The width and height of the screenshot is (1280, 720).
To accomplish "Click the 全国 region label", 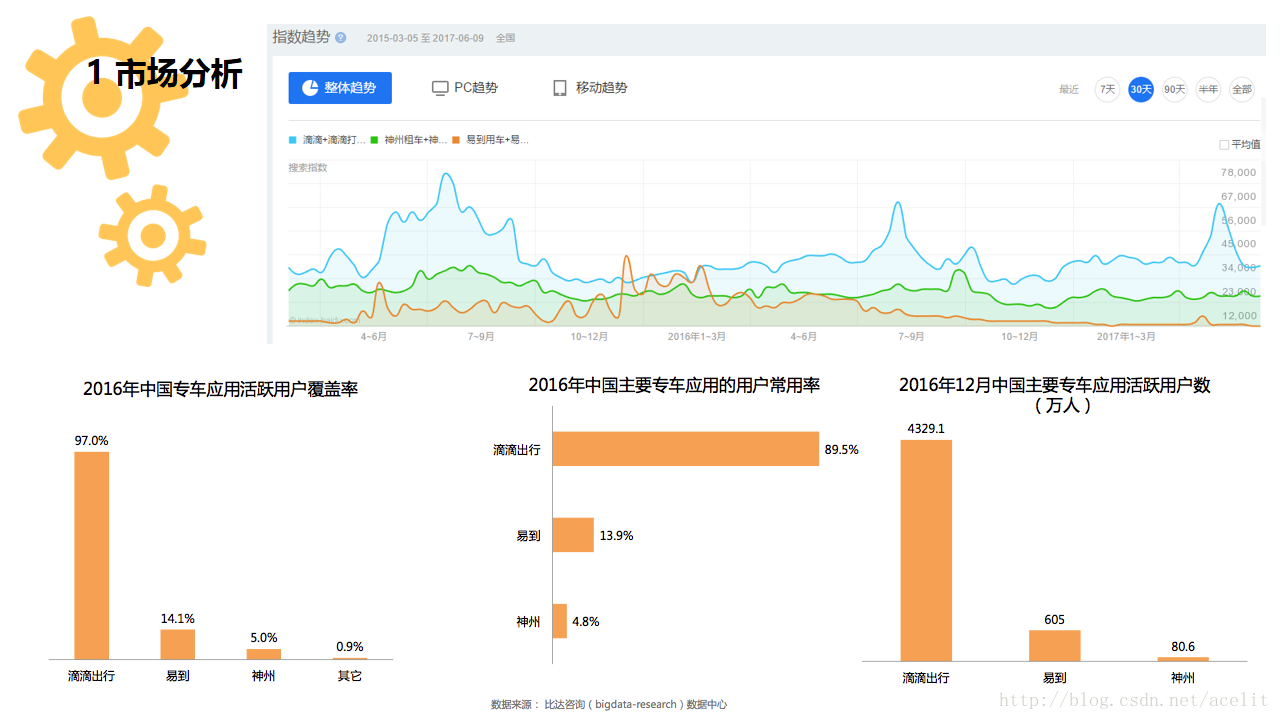I will point(506,38).
